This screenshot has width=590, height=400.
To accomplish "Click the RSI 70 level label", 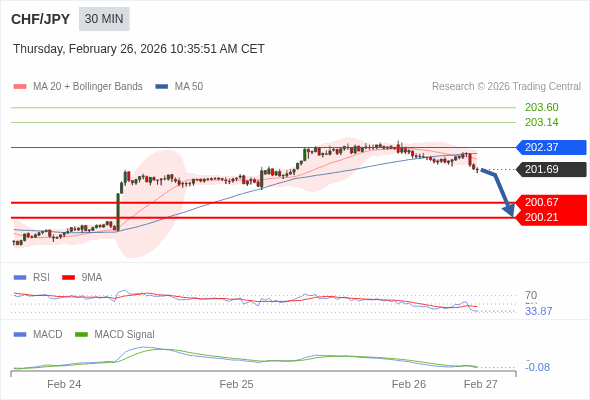I will pos(531,295).
